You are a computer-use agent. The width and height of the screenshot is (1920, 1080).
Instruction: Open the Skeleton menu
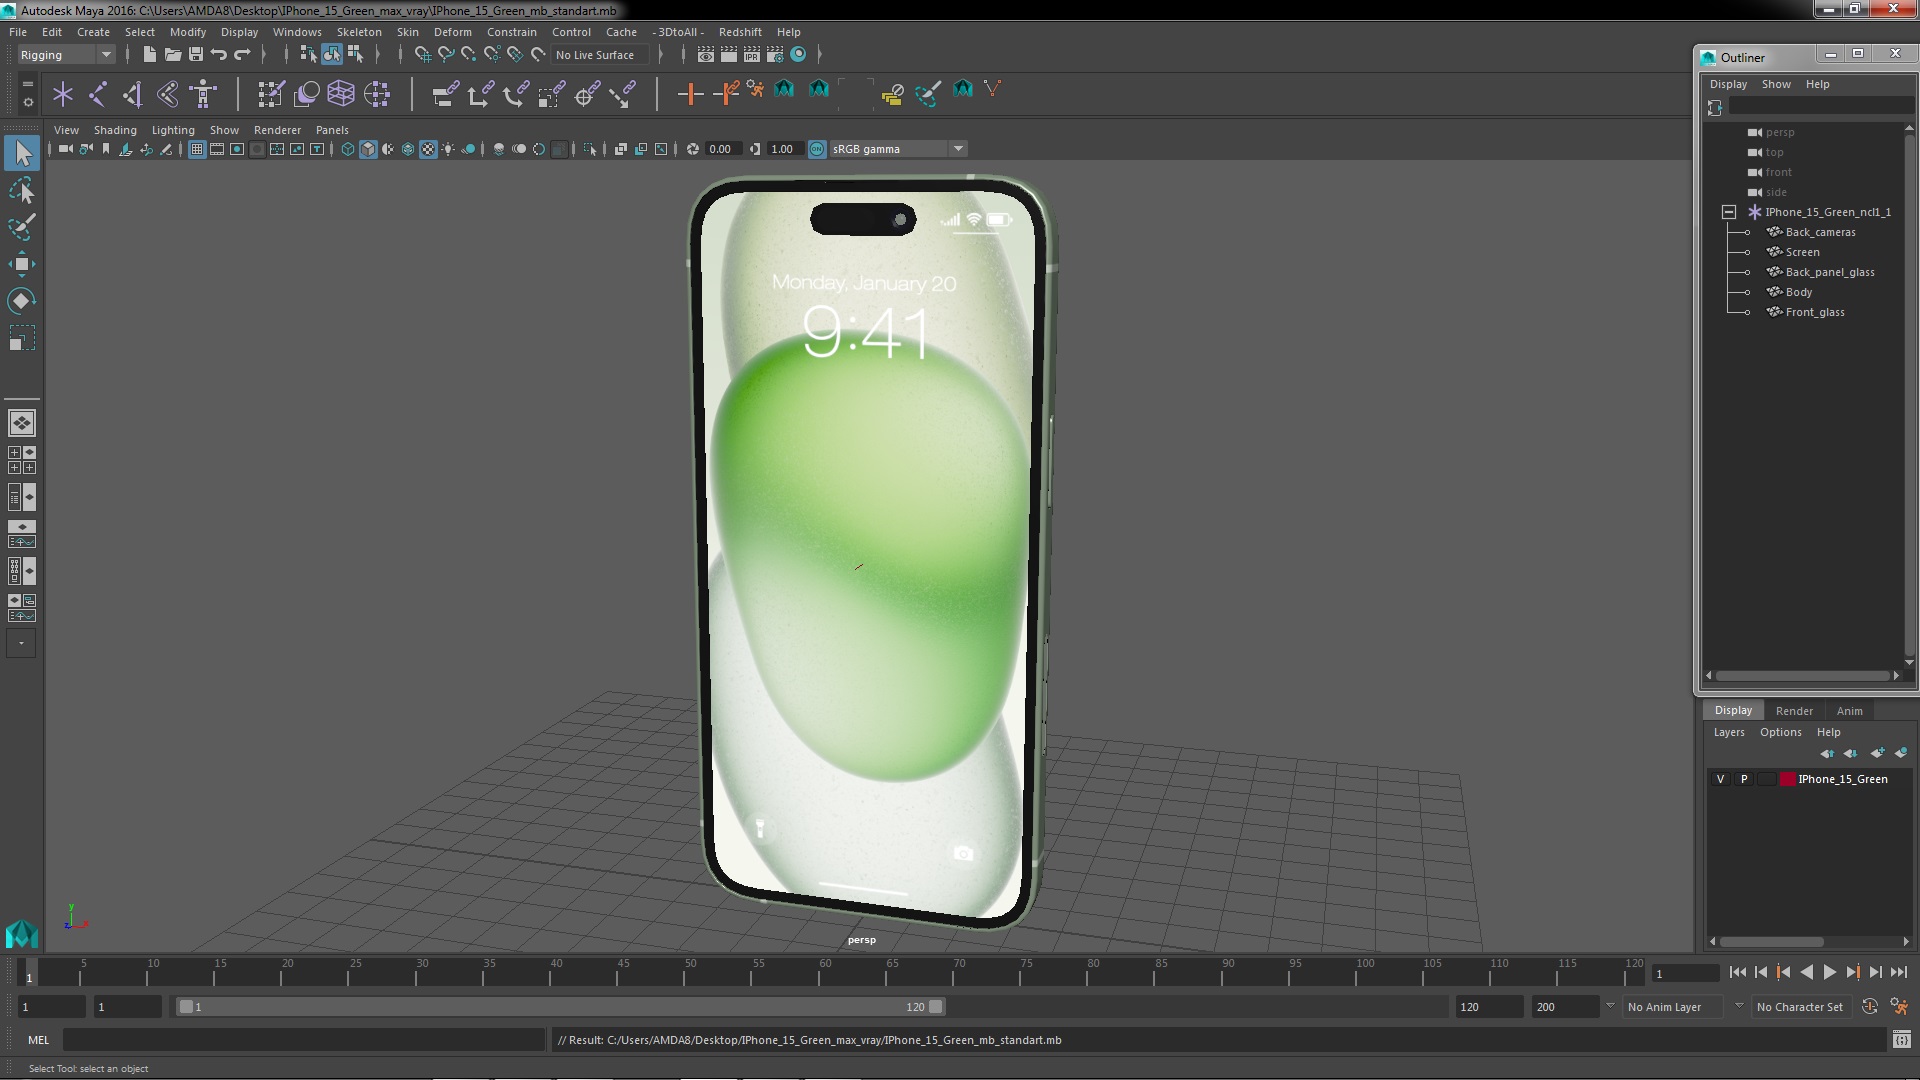pyautogui.click(x=358, y=32)
